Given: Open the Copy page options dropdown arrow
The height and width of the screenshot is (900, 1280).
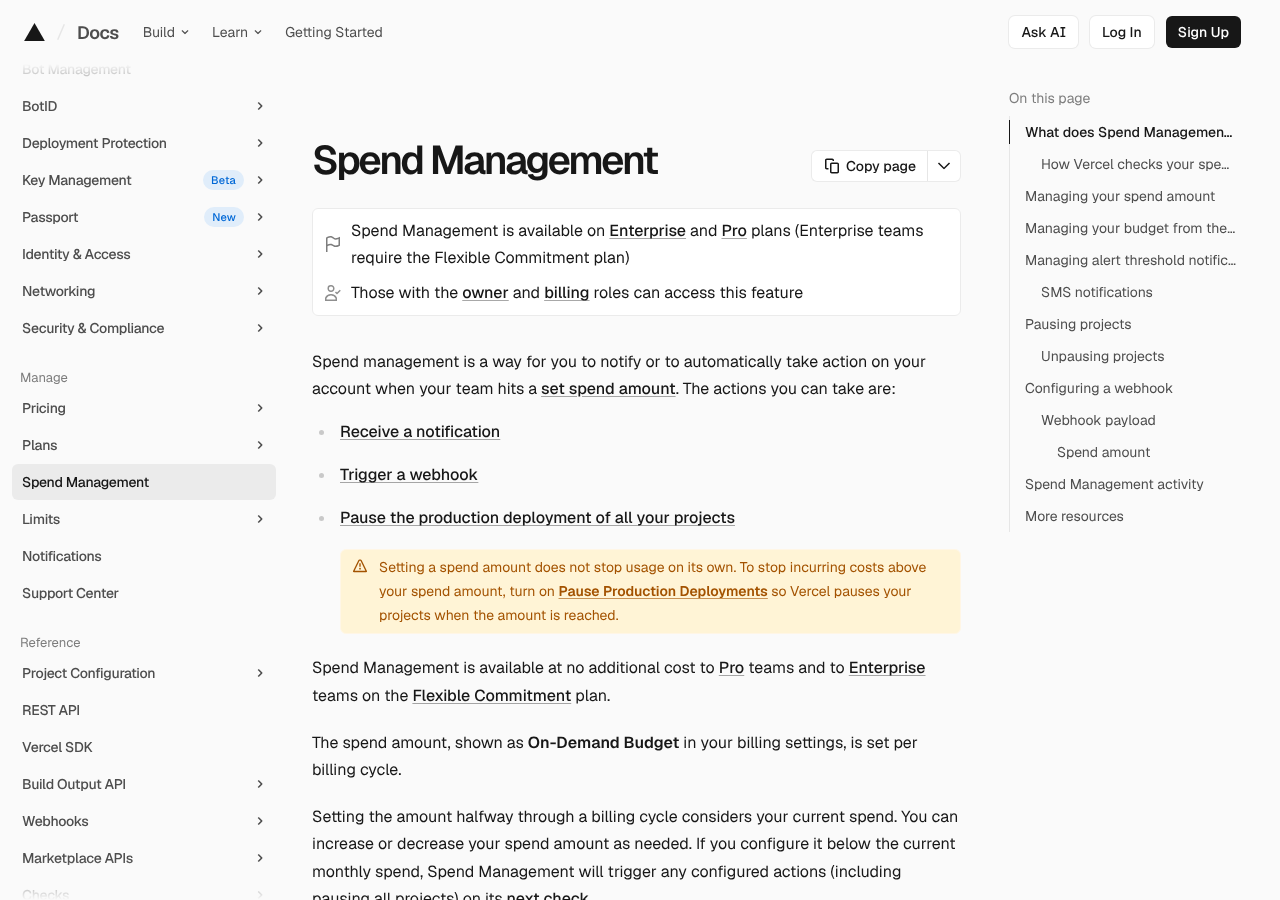Looking at the screenshot, I should coord(944,166).
